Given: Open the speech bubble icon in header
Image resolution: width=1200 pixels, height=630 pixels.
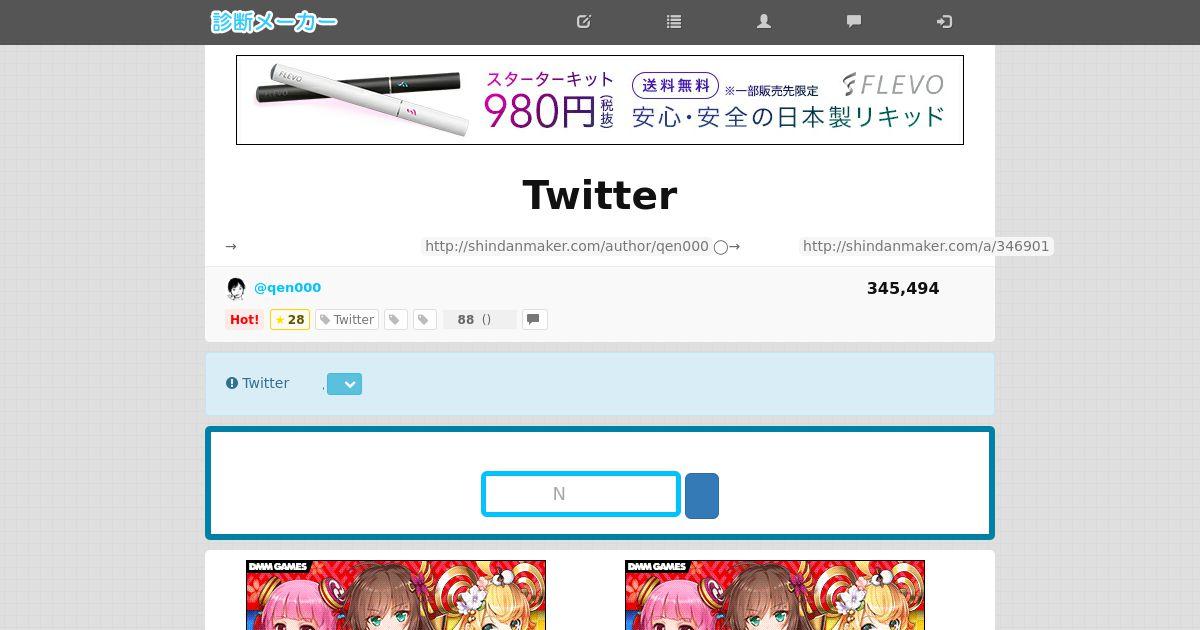Looking at the screenshot, I should pyautogui.click(x=854, y=21).
